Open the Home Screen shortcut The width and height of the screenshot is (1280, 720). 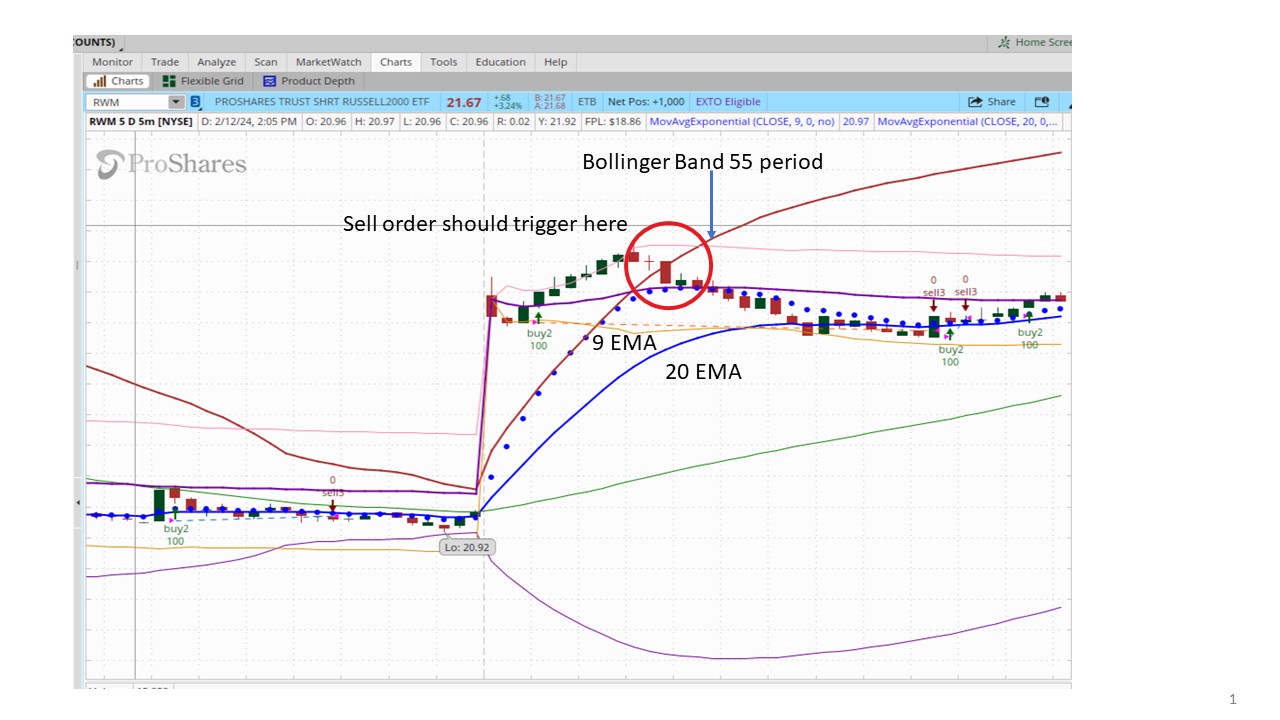(1034, 43)
